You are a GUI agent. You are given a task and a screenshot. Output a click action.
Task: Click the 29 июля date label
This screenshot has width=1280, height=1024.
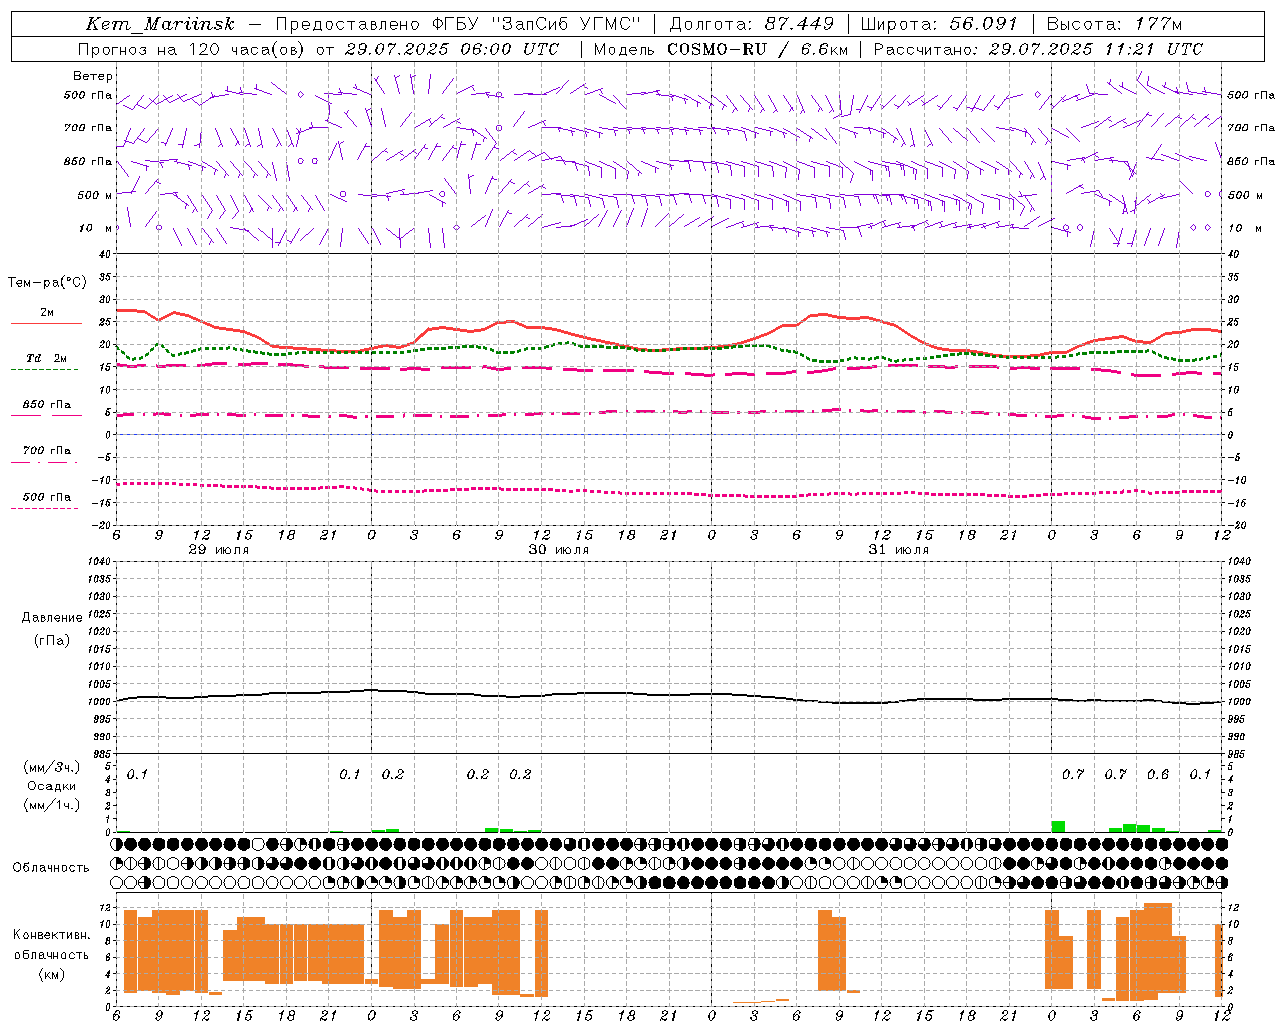pos(219,550)
